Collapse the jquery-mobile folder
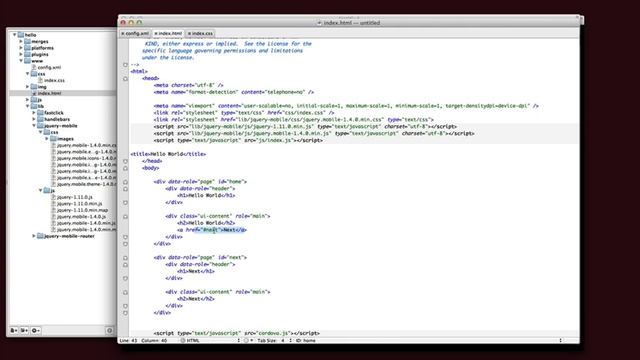The width and height of the screenshot is (640, 360). coord(34,126)
